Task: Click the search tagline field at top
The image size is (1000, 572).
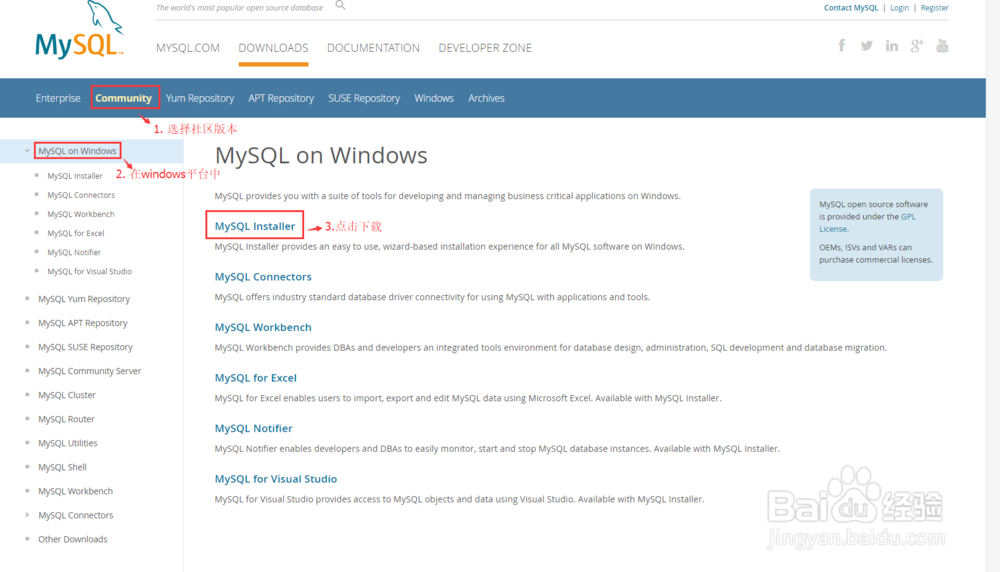Action: (240, 8)
